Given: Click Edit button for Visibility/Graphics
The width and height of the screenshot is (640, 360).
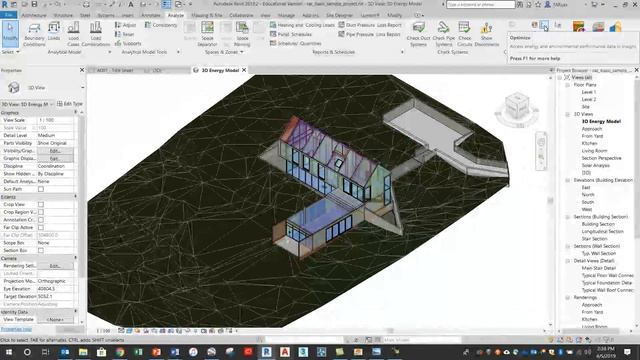Looking at the screenshot, I should [x=55, y=151].
